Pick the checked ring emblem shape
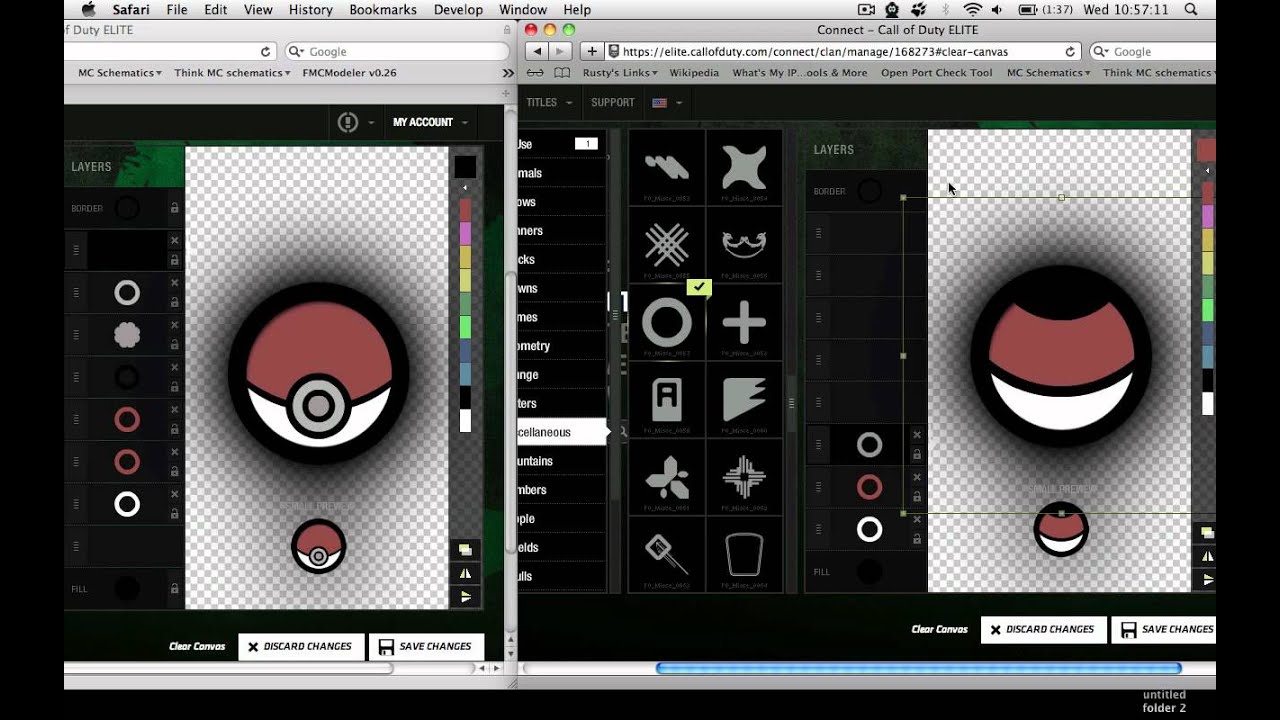Viewport: 1280px width, 720px height. pyautogui.click(x=667, y=322)
